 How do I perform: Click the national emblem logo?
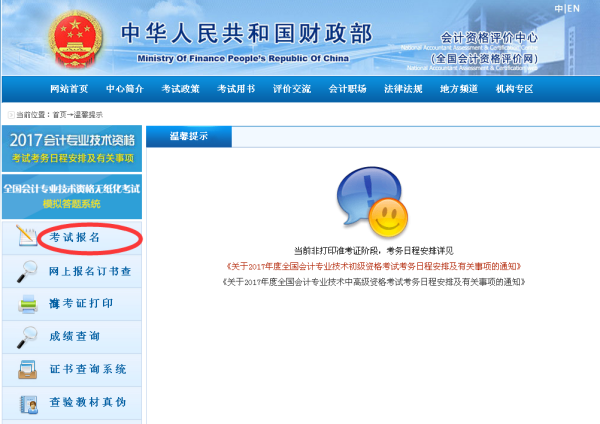click(x=75, y=39)
